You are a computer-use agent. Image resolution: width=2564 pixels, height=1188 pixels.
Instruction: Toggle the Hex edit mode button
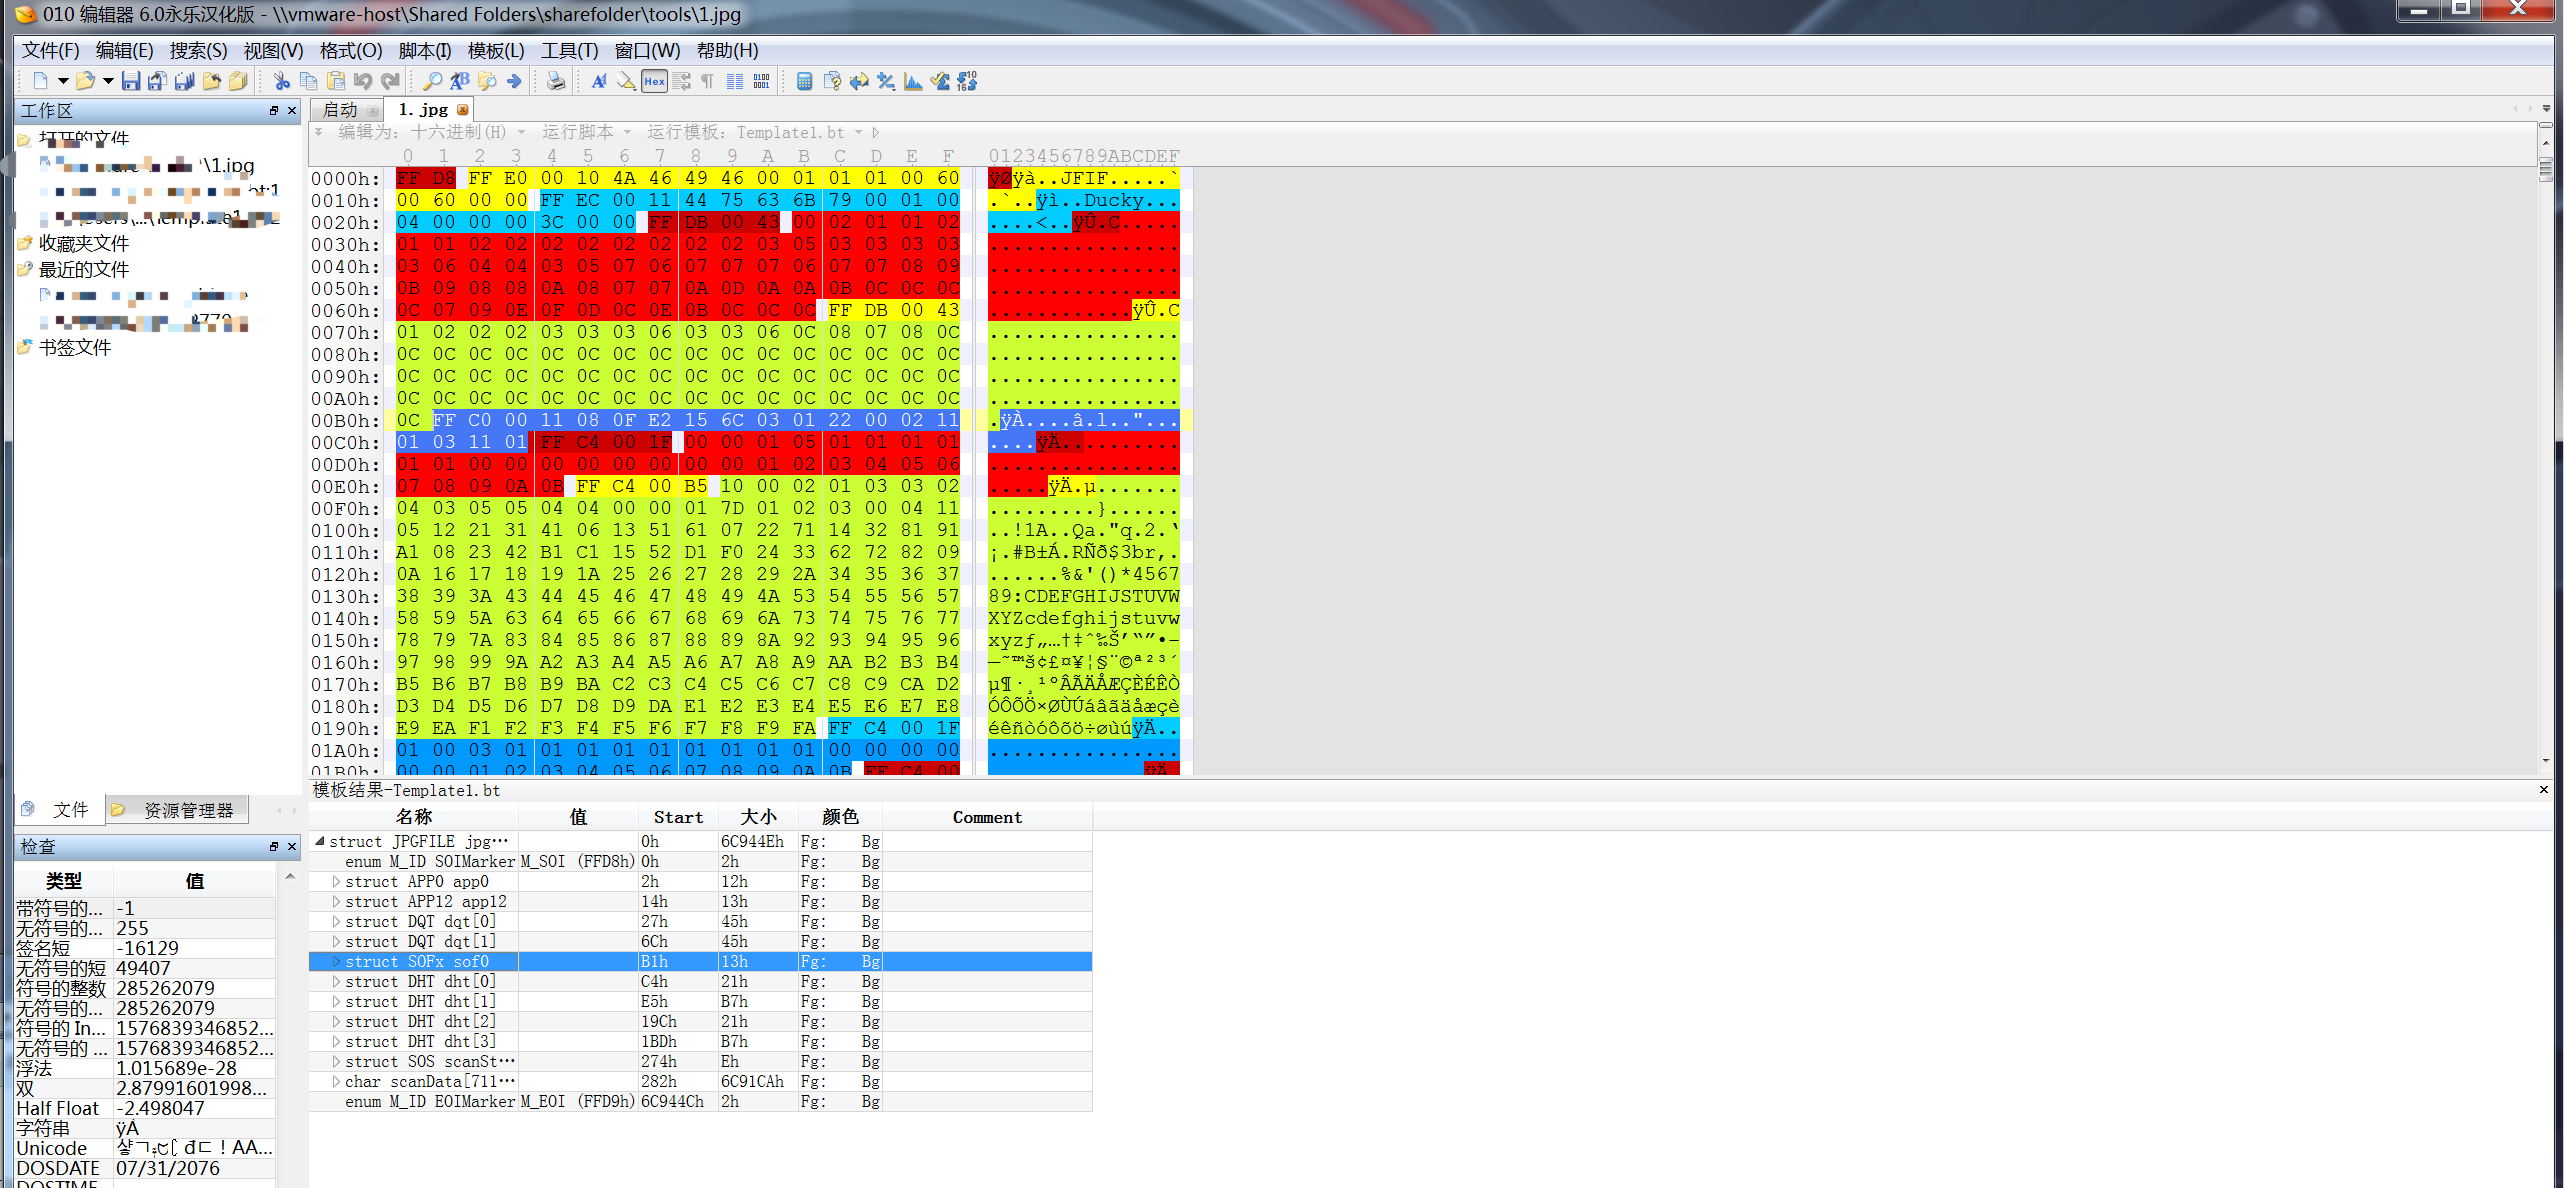(x=654, y=81)
